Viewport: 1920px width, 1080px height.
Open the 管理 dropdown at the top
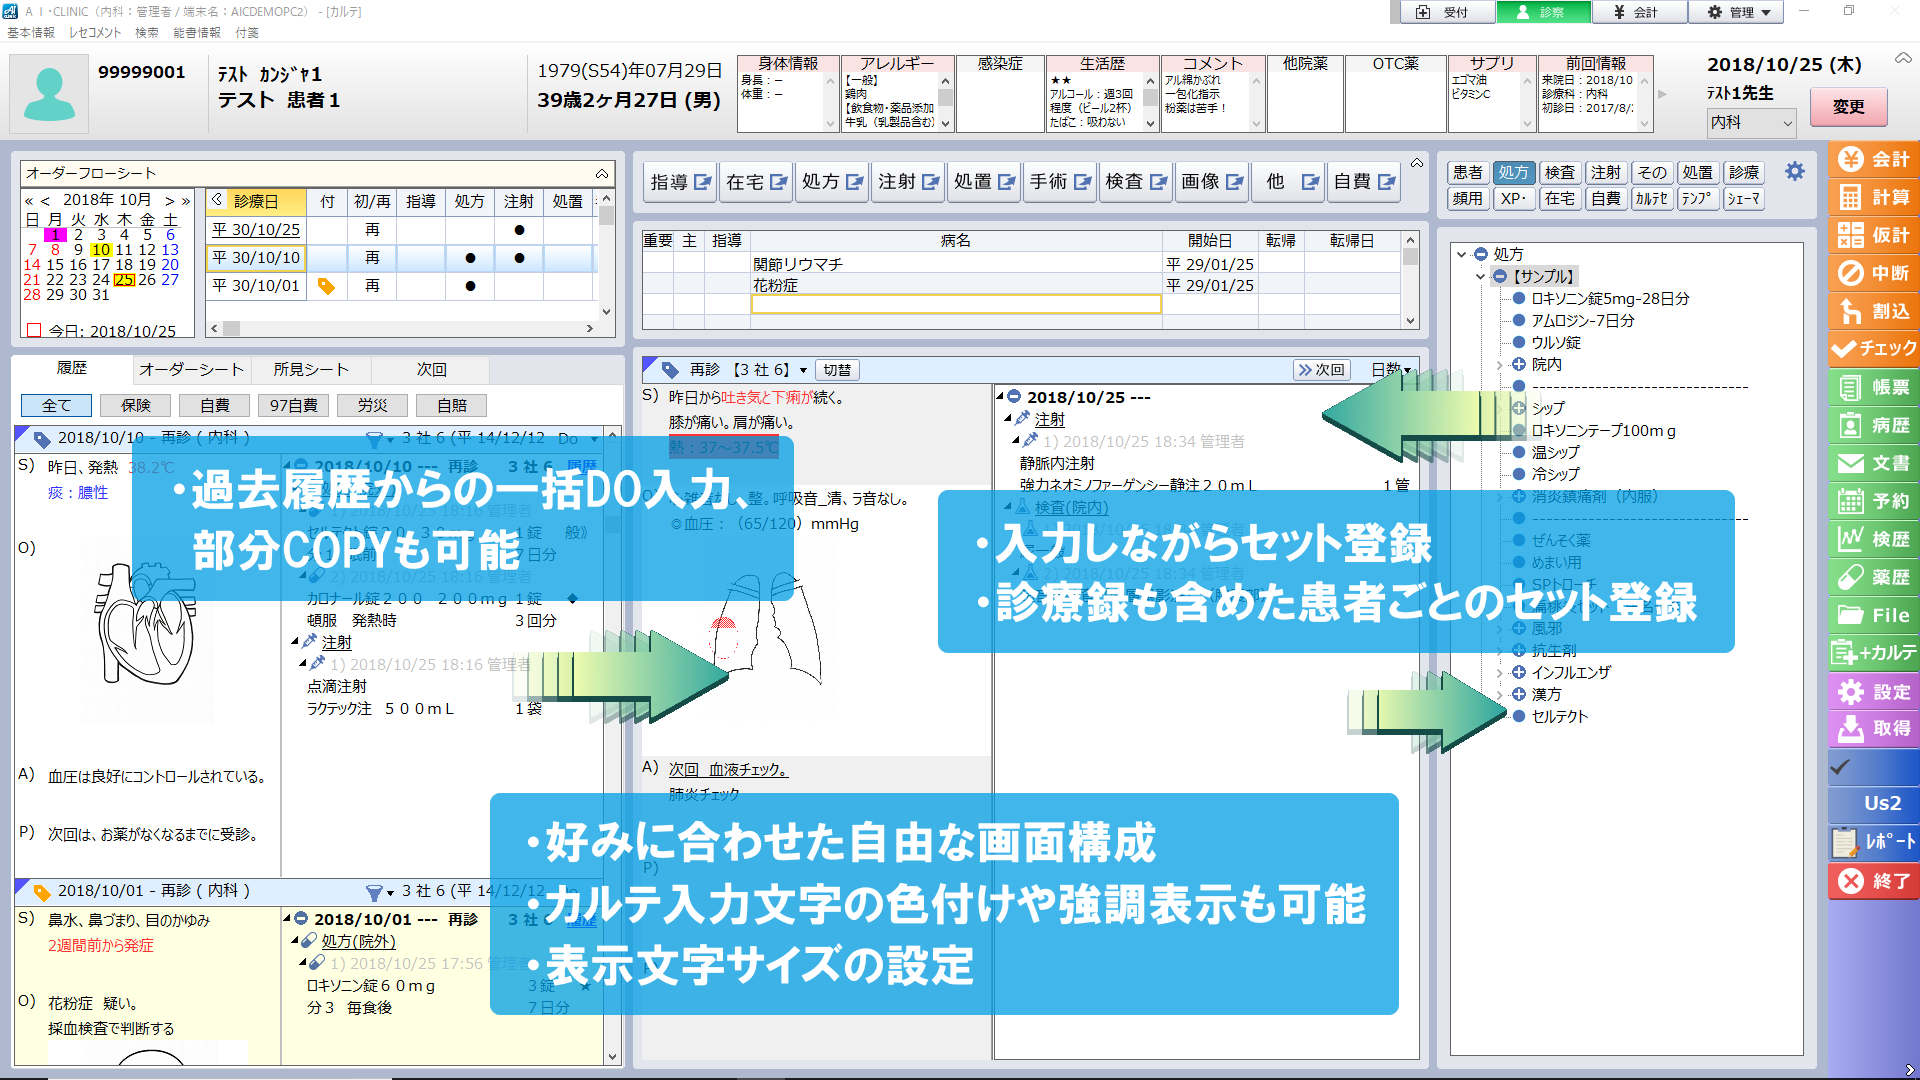[x=1738, y=12]
